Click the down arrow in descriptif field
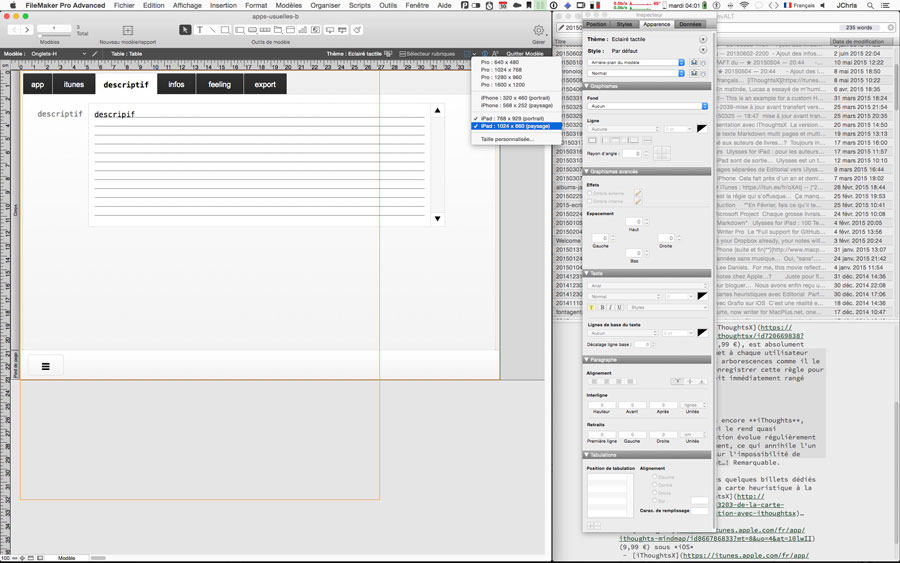Screen dimensions: 900x563 [437, 219]
